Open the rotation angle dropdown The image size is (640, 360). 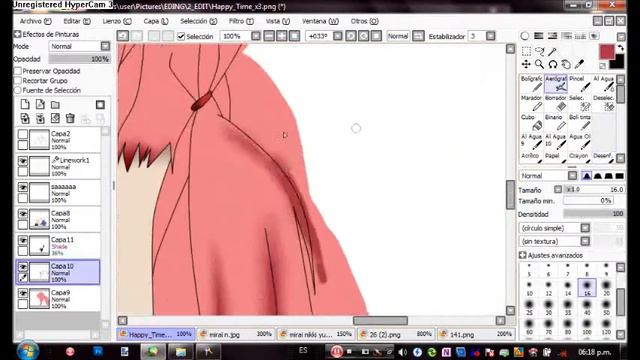338,36
